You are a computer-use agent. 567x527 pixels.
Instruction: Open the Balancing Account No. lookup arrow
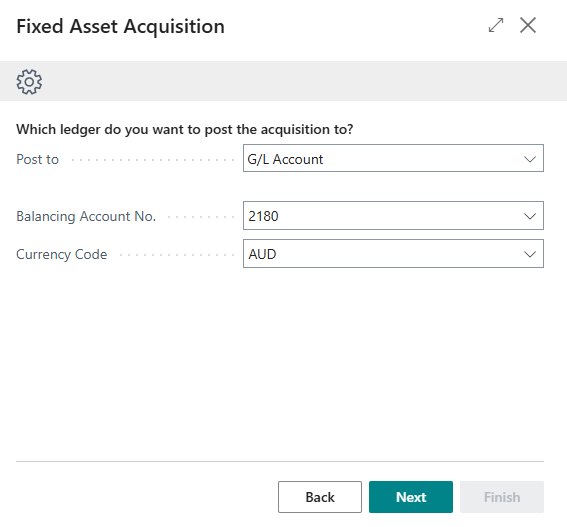pos(530,216)
